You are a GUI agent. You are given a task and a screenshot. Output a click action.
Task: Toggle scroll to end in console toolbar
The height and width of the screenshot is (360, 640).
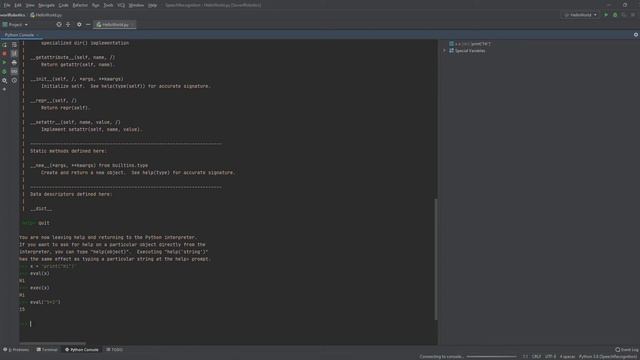pyautogui.click(x=14, y=53)
